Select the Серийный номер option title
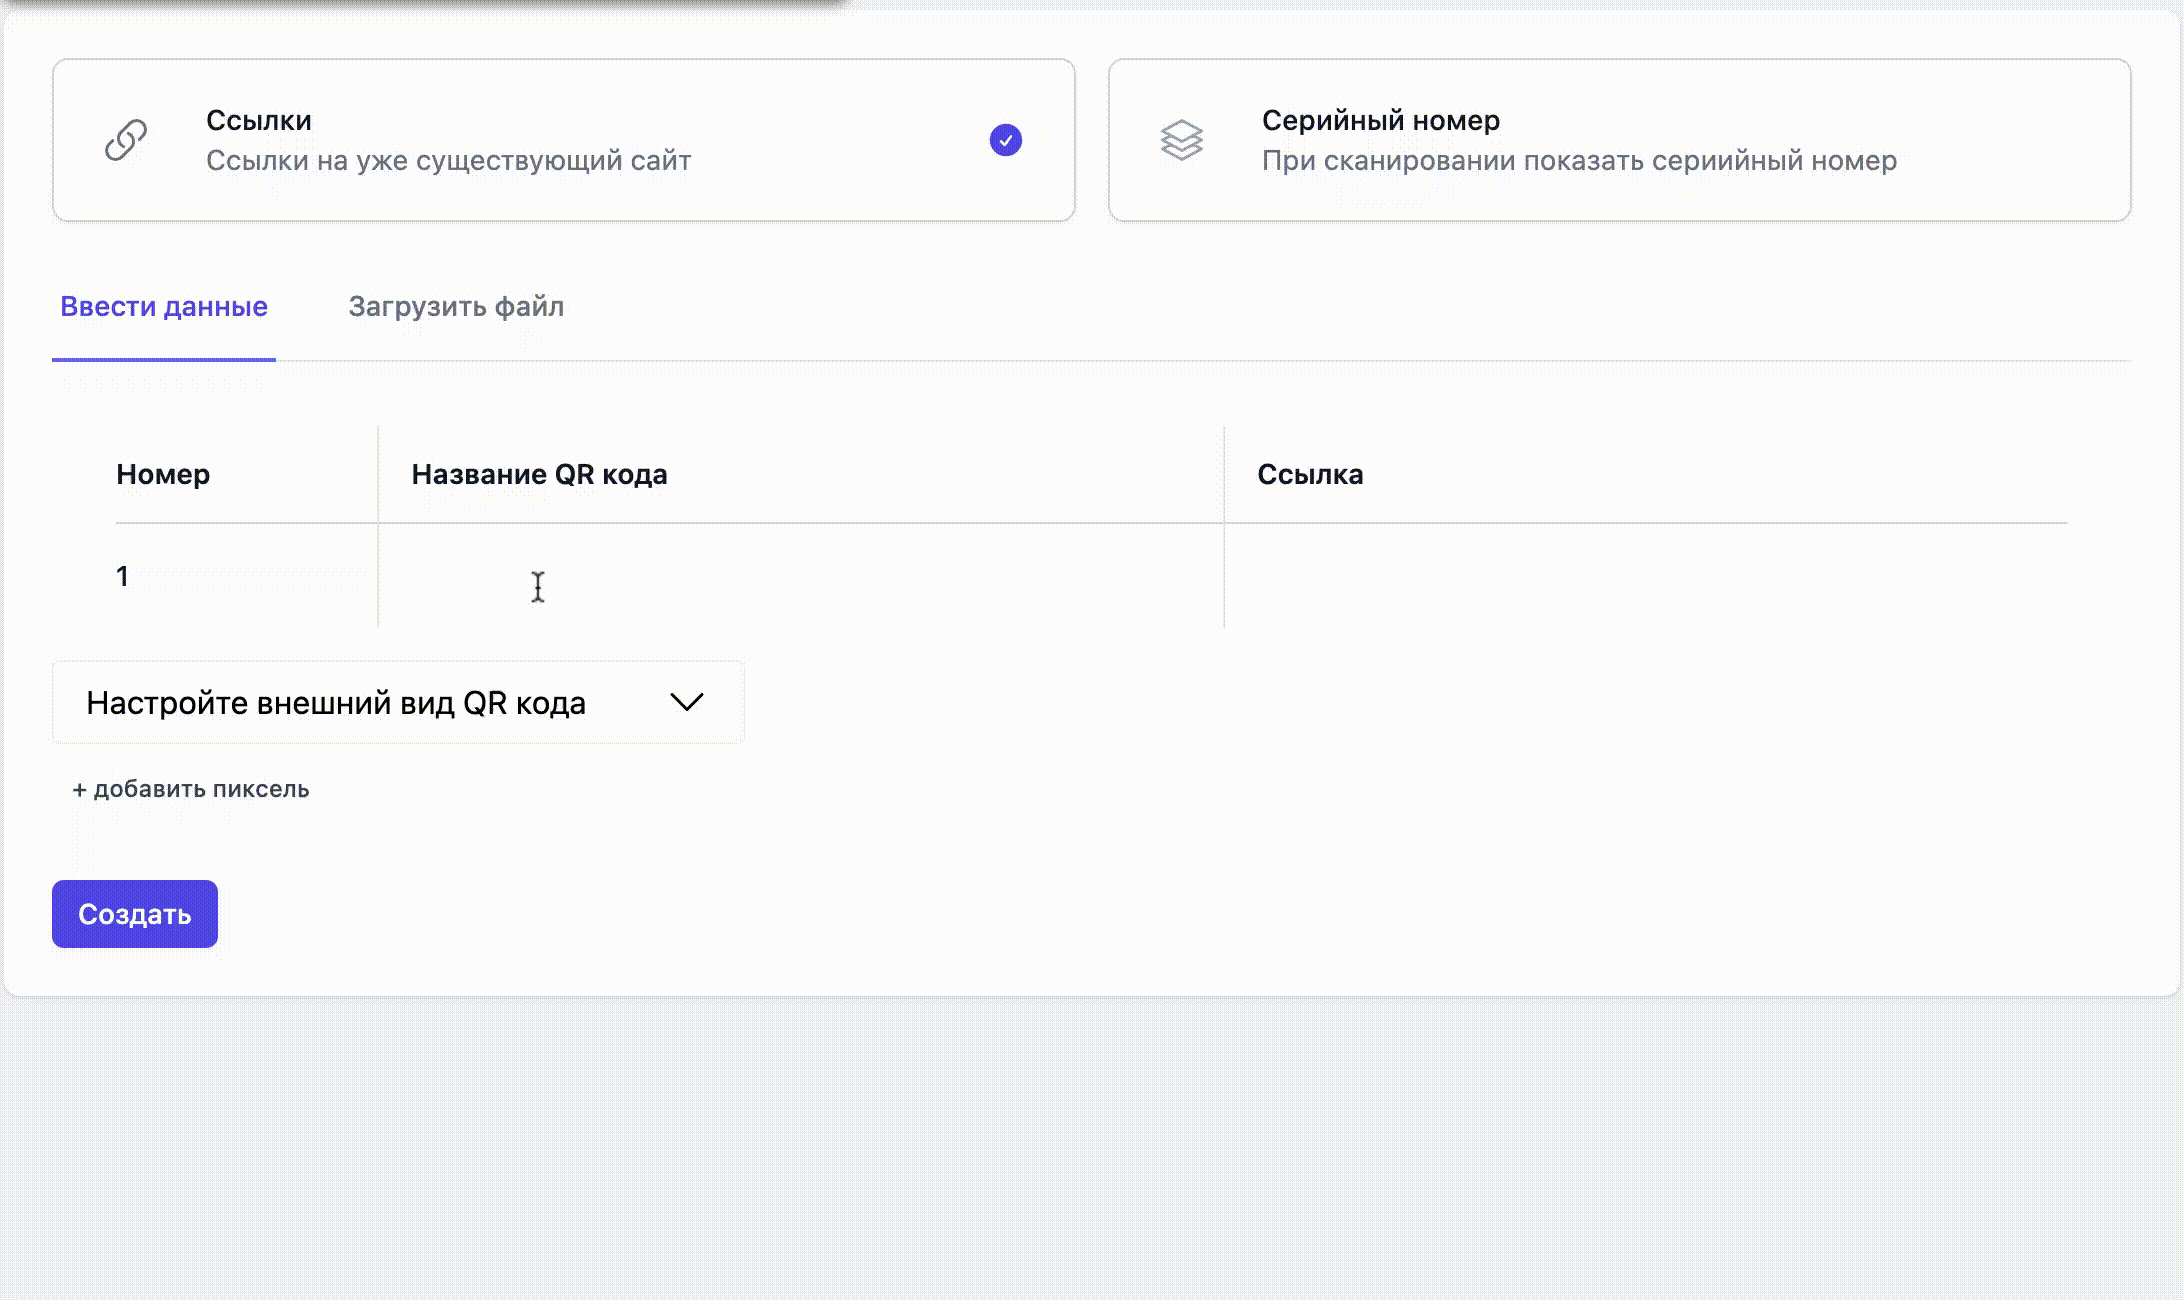Viewport: 2184px width, 1300px height. (1380, 120)
